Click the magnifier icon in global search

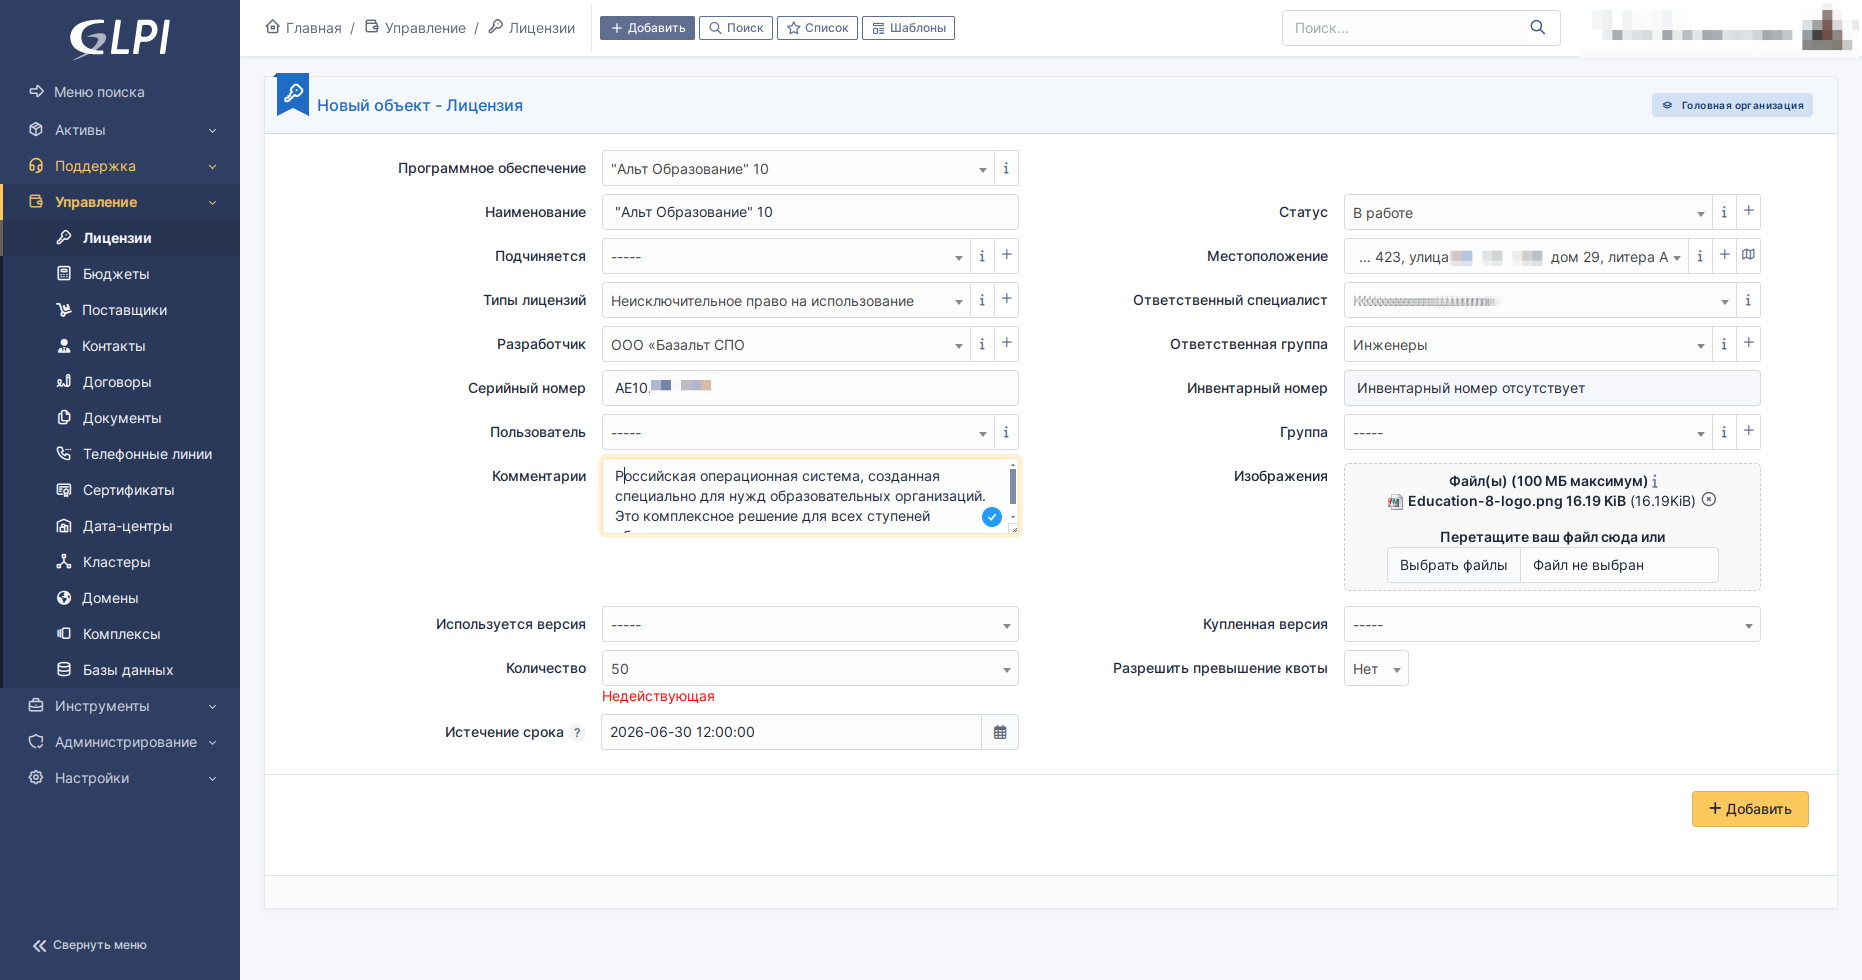pos(1537,28)
